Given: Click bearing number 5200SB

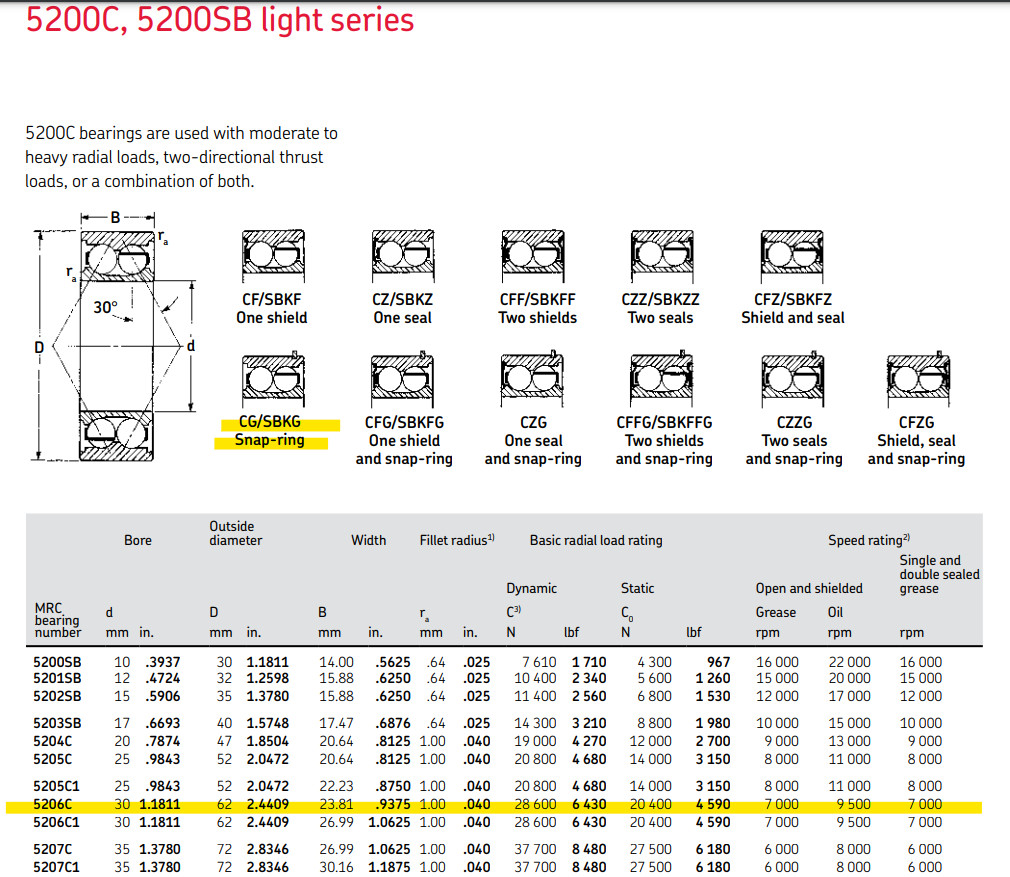Looking at the screenshot, I should click(x=57, y=662).
